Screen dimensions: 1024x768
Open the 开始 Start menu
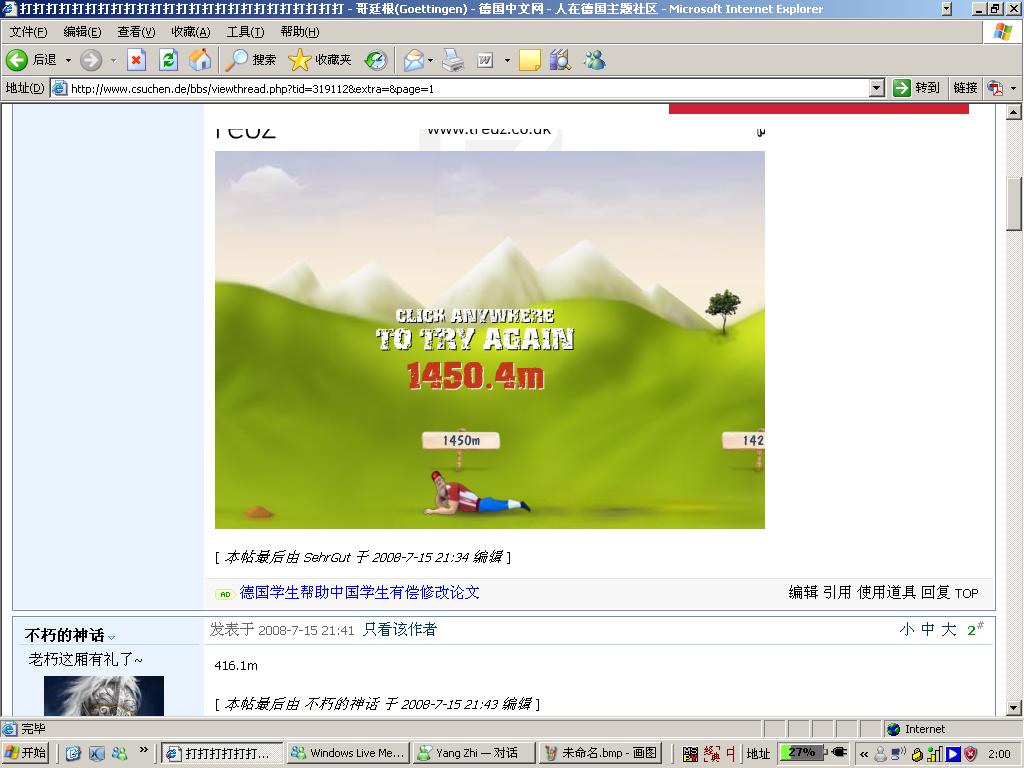coord(26,753)
